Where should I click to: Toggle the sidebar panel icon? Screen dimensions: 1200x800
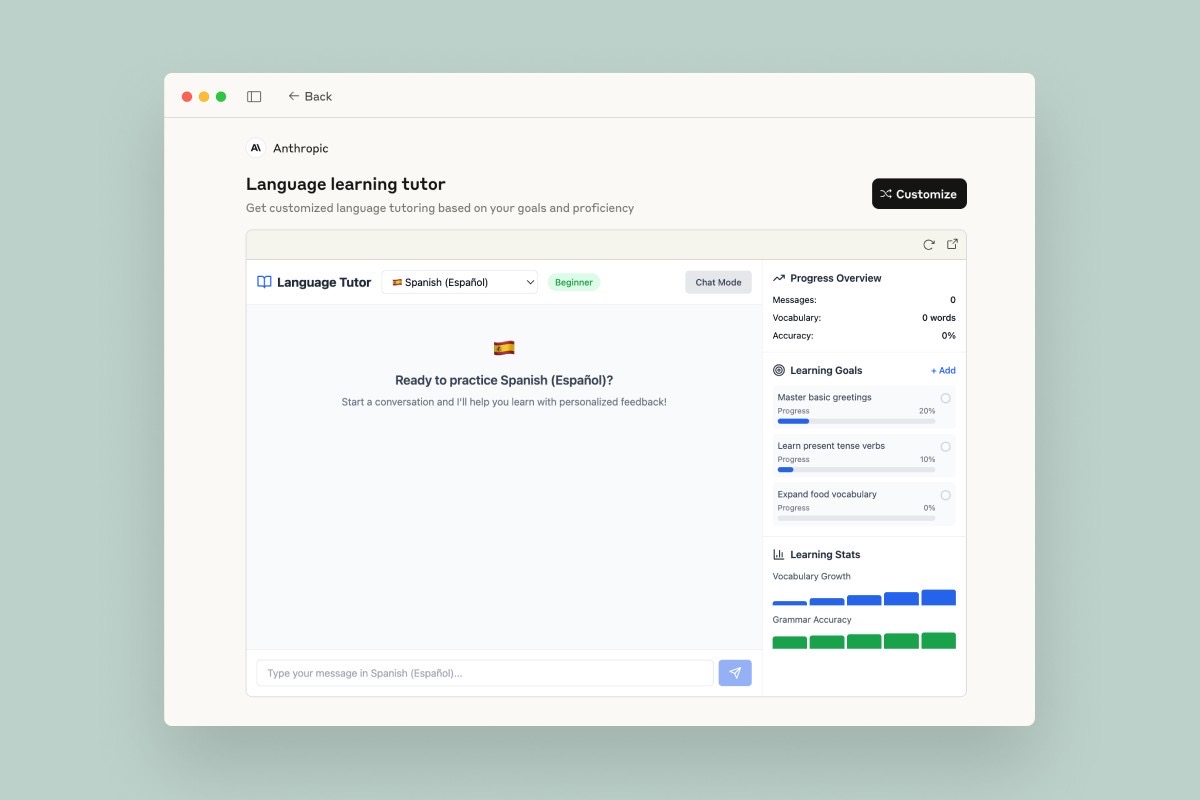pyautogui.click(x=254, y=97)
